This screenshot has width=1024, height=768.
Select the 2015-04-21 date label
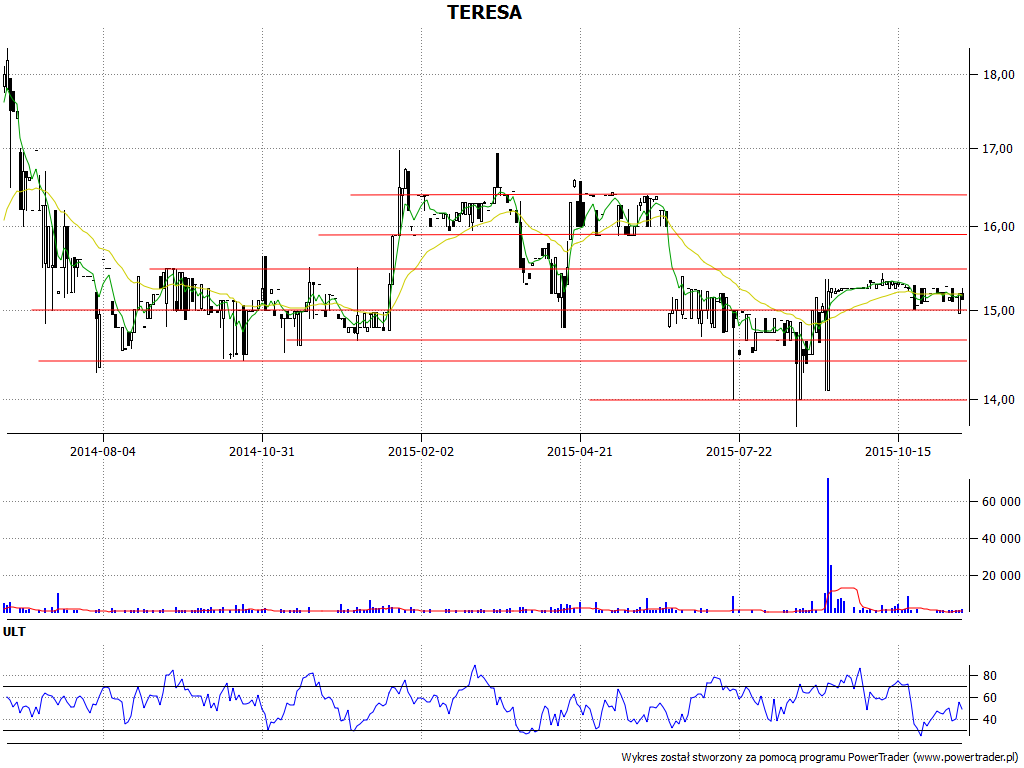[x=580, y=451]
